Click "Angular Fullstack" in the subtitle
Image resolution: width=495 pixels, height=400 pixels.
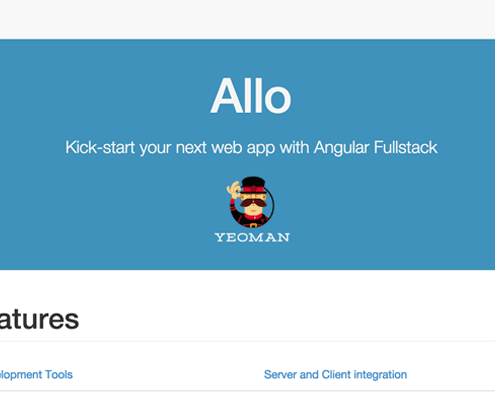coord(376,148)
